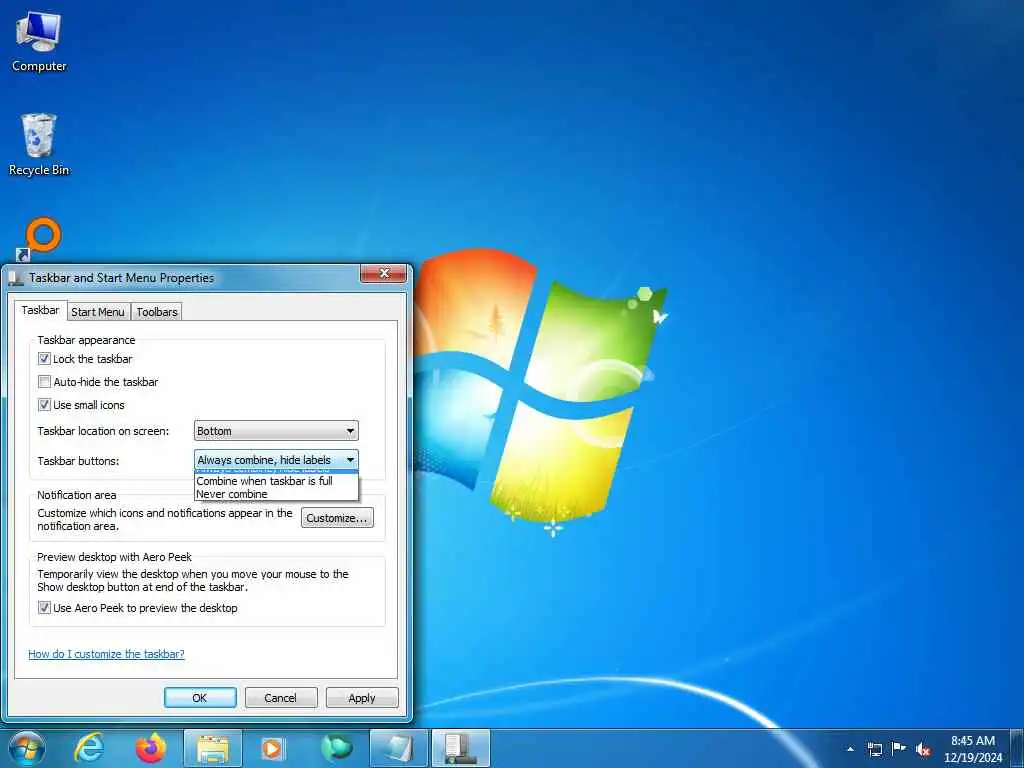The width and height of the screenshot is (1024, 768).
Task: Open Windows Explorer folder taskbar icon
Action: tap(213, 748)
